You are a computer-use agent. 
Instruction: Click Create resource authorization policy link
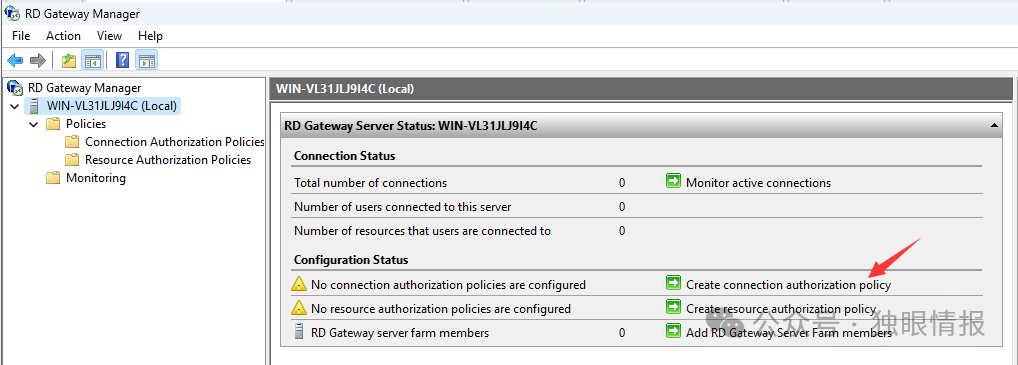pyautogui.click(x=781, y=308)
